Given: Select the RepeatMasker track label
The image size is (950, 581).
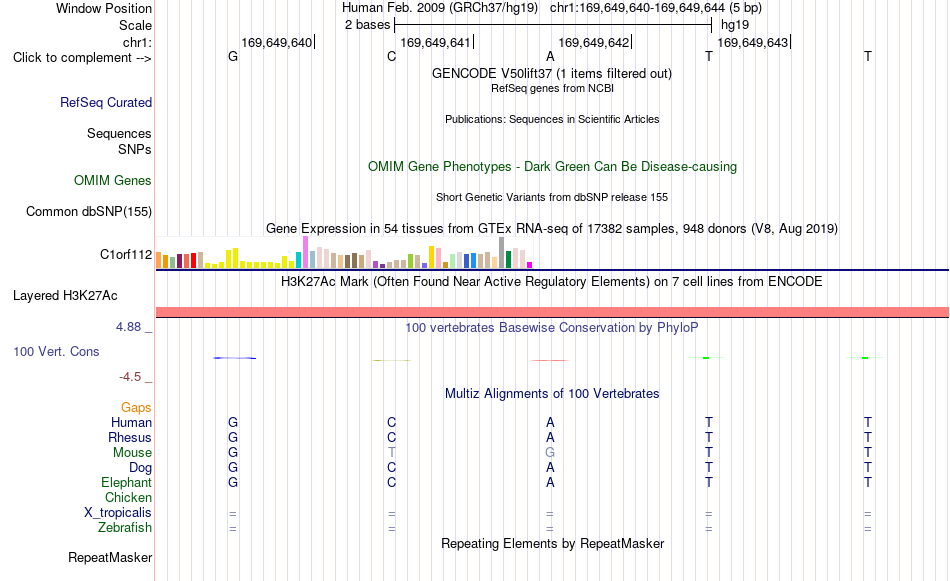Looking at the screenshot, I should tap(110, 557).
